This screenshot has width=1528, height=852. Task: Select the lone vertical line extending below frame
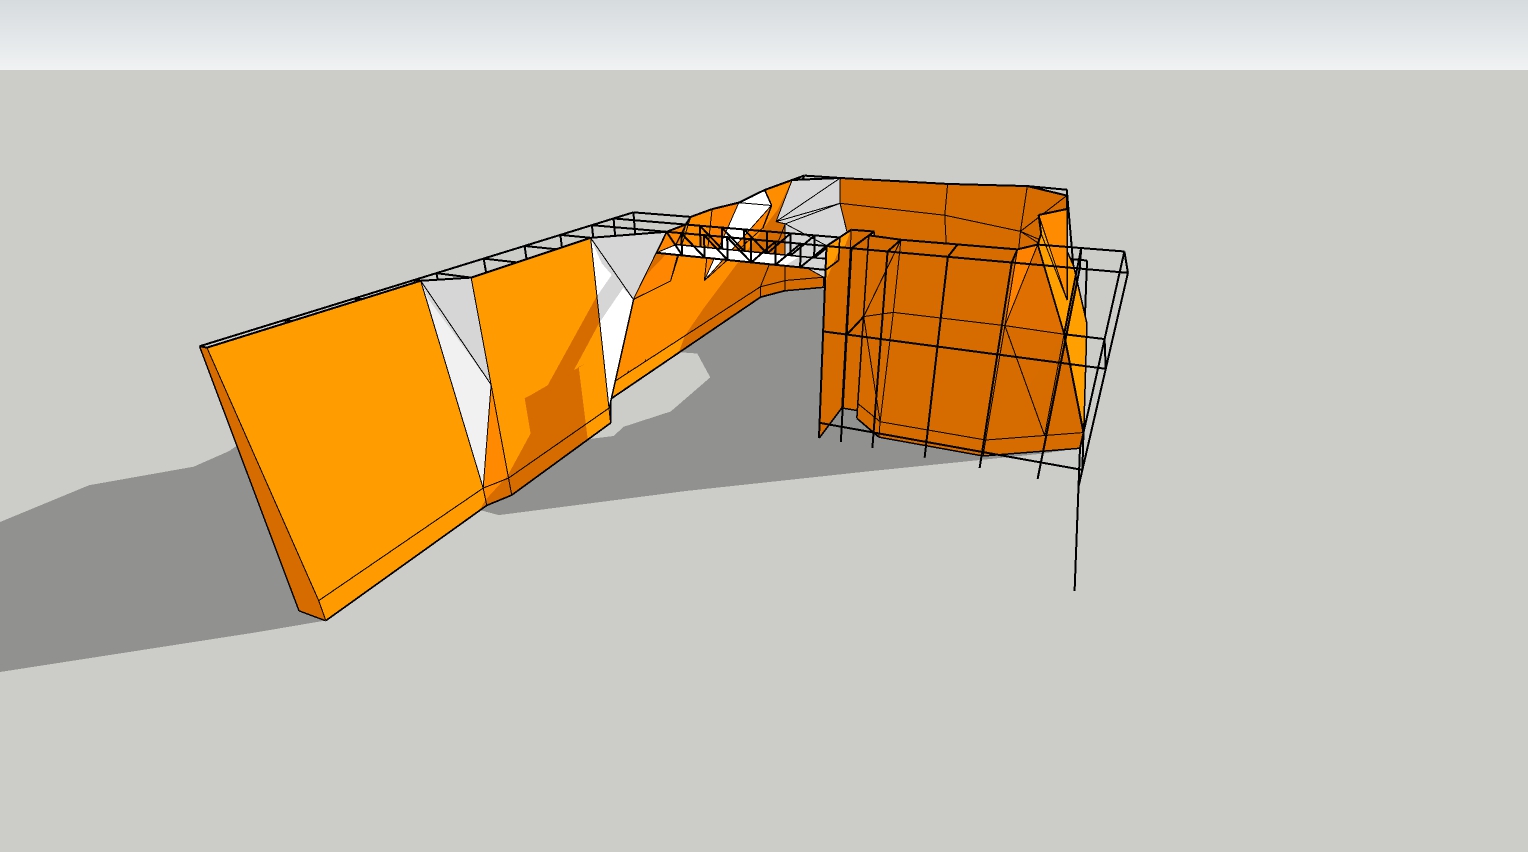(x=1076, y=540)
